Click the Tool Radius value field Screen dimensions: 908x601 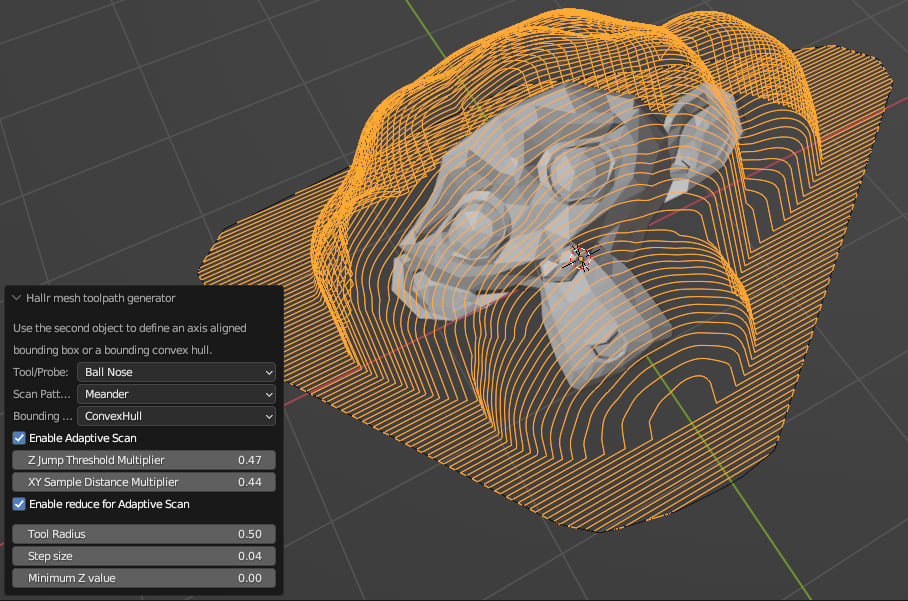(144, 534)
